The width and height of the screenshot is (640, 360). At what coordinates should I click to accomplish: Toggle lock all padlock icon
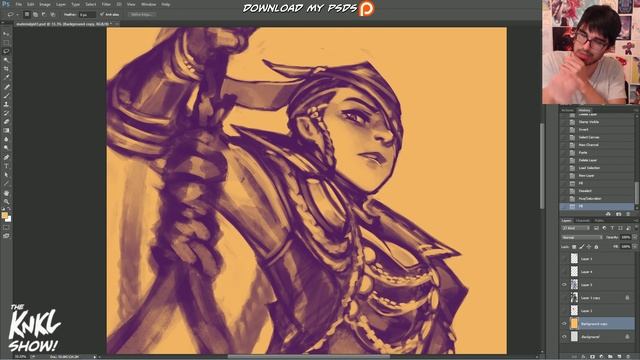pos(596,247)
